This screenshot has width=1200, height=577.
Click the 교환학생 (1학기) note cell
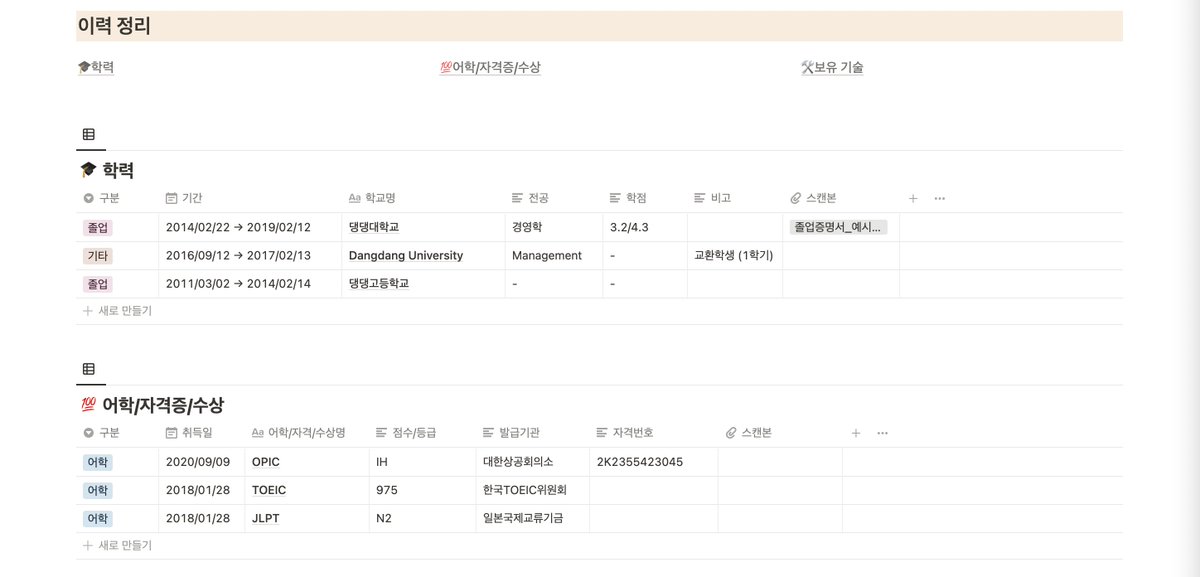[735, 255]
